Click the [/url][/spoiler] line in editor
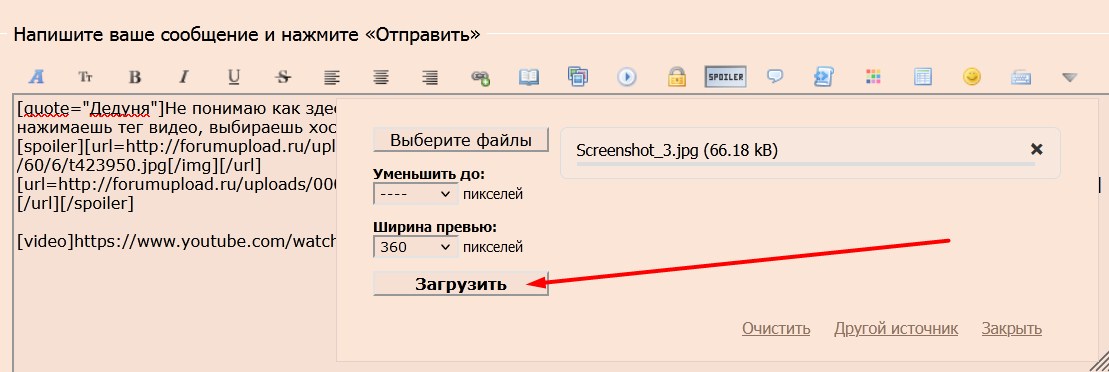The width and height of the screenshot is (1109, 372). pyautogui.click(x=75, y=204)
